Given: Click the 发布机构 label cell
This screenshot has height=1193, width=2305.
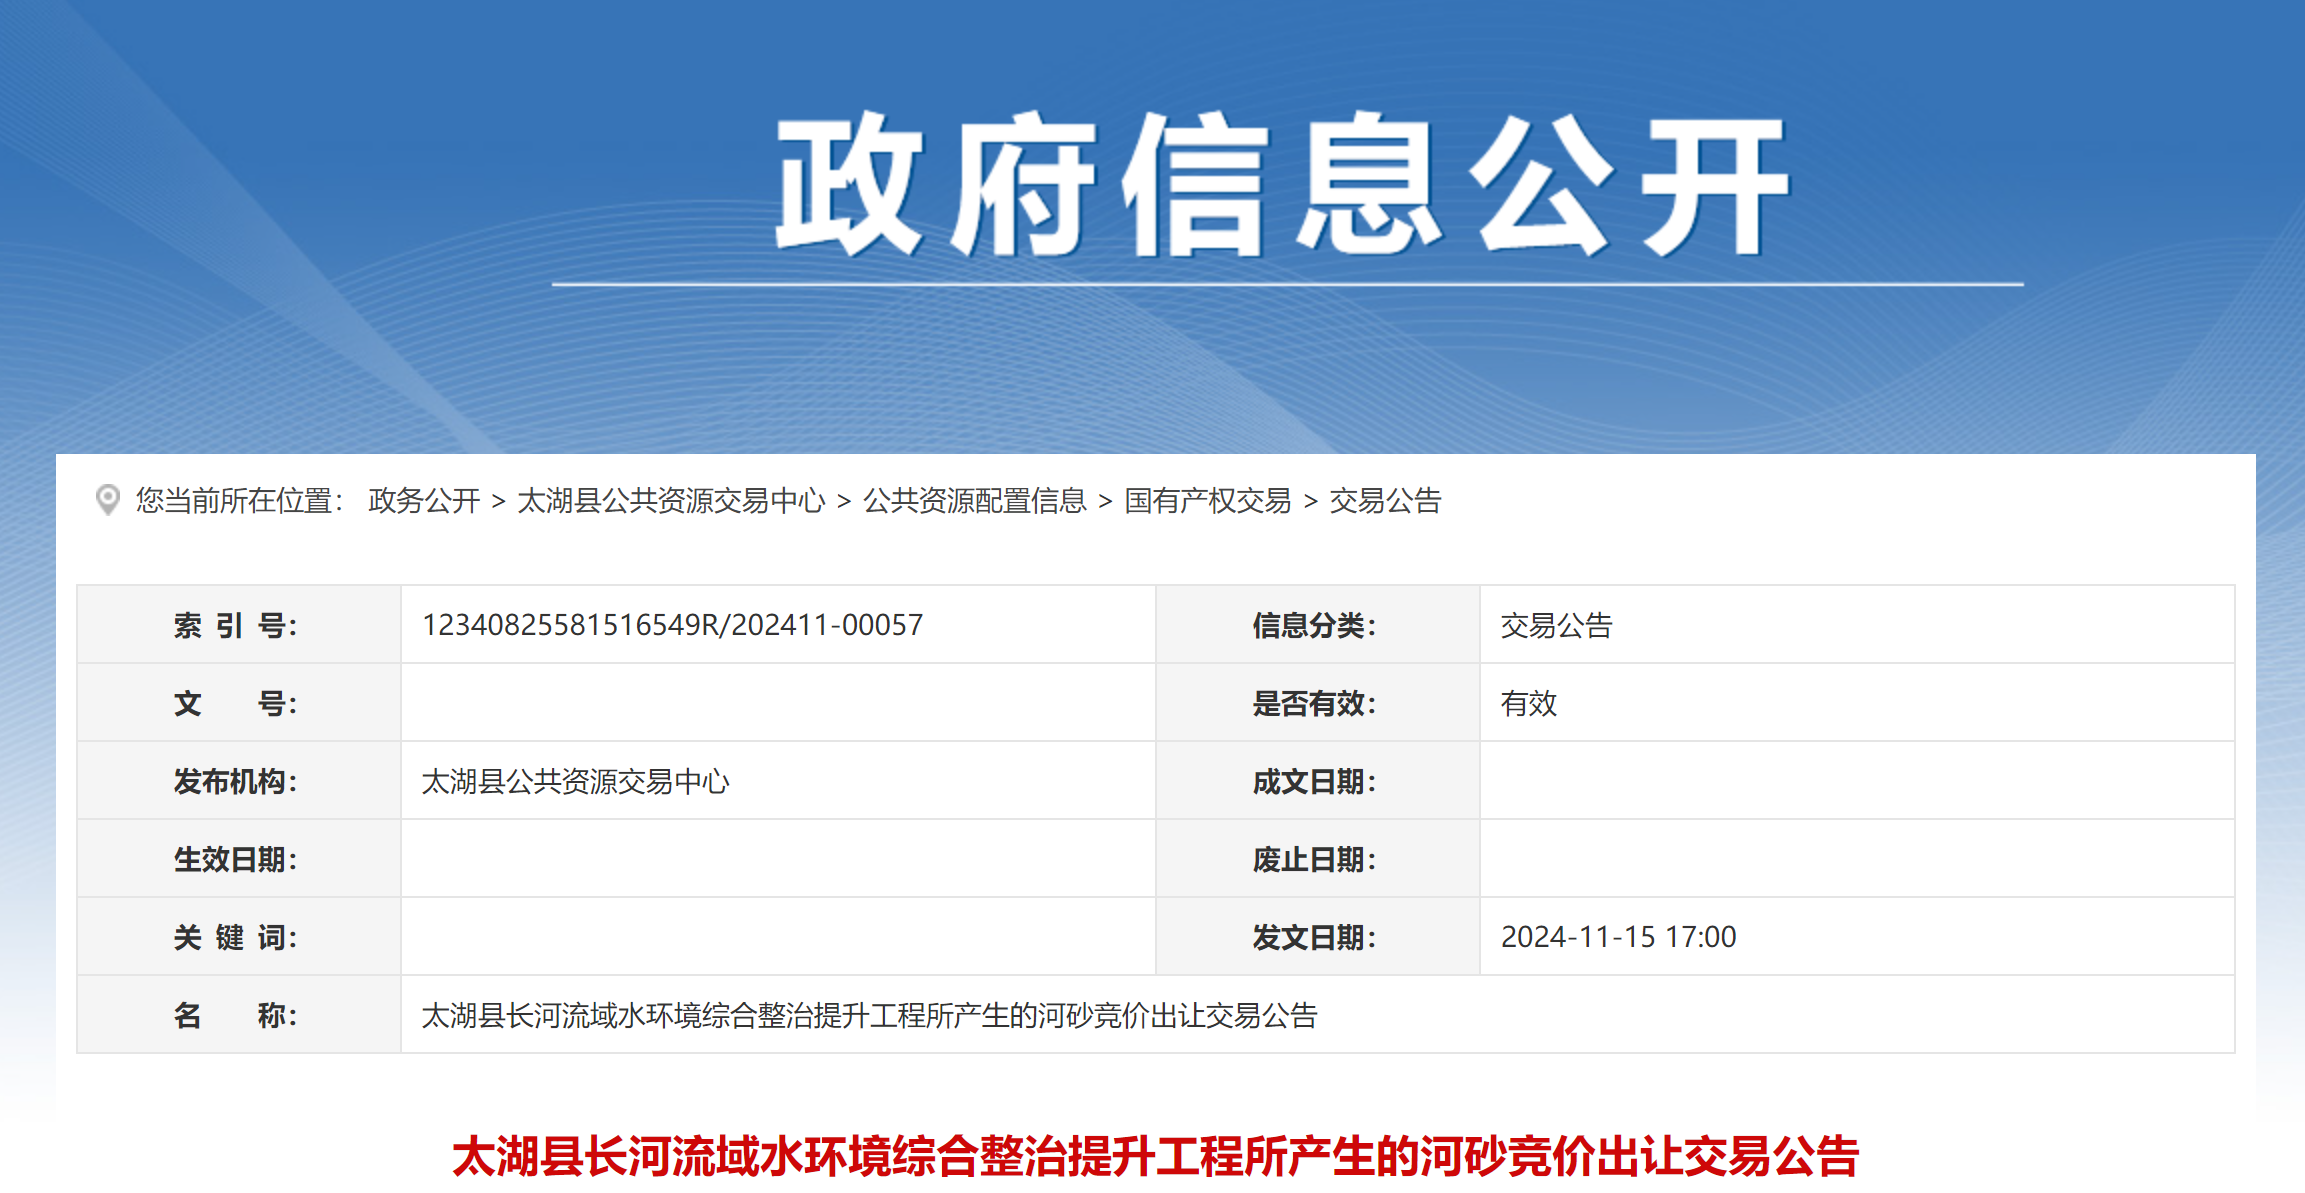Looking at the screenshot, I should tap(236, 781).
